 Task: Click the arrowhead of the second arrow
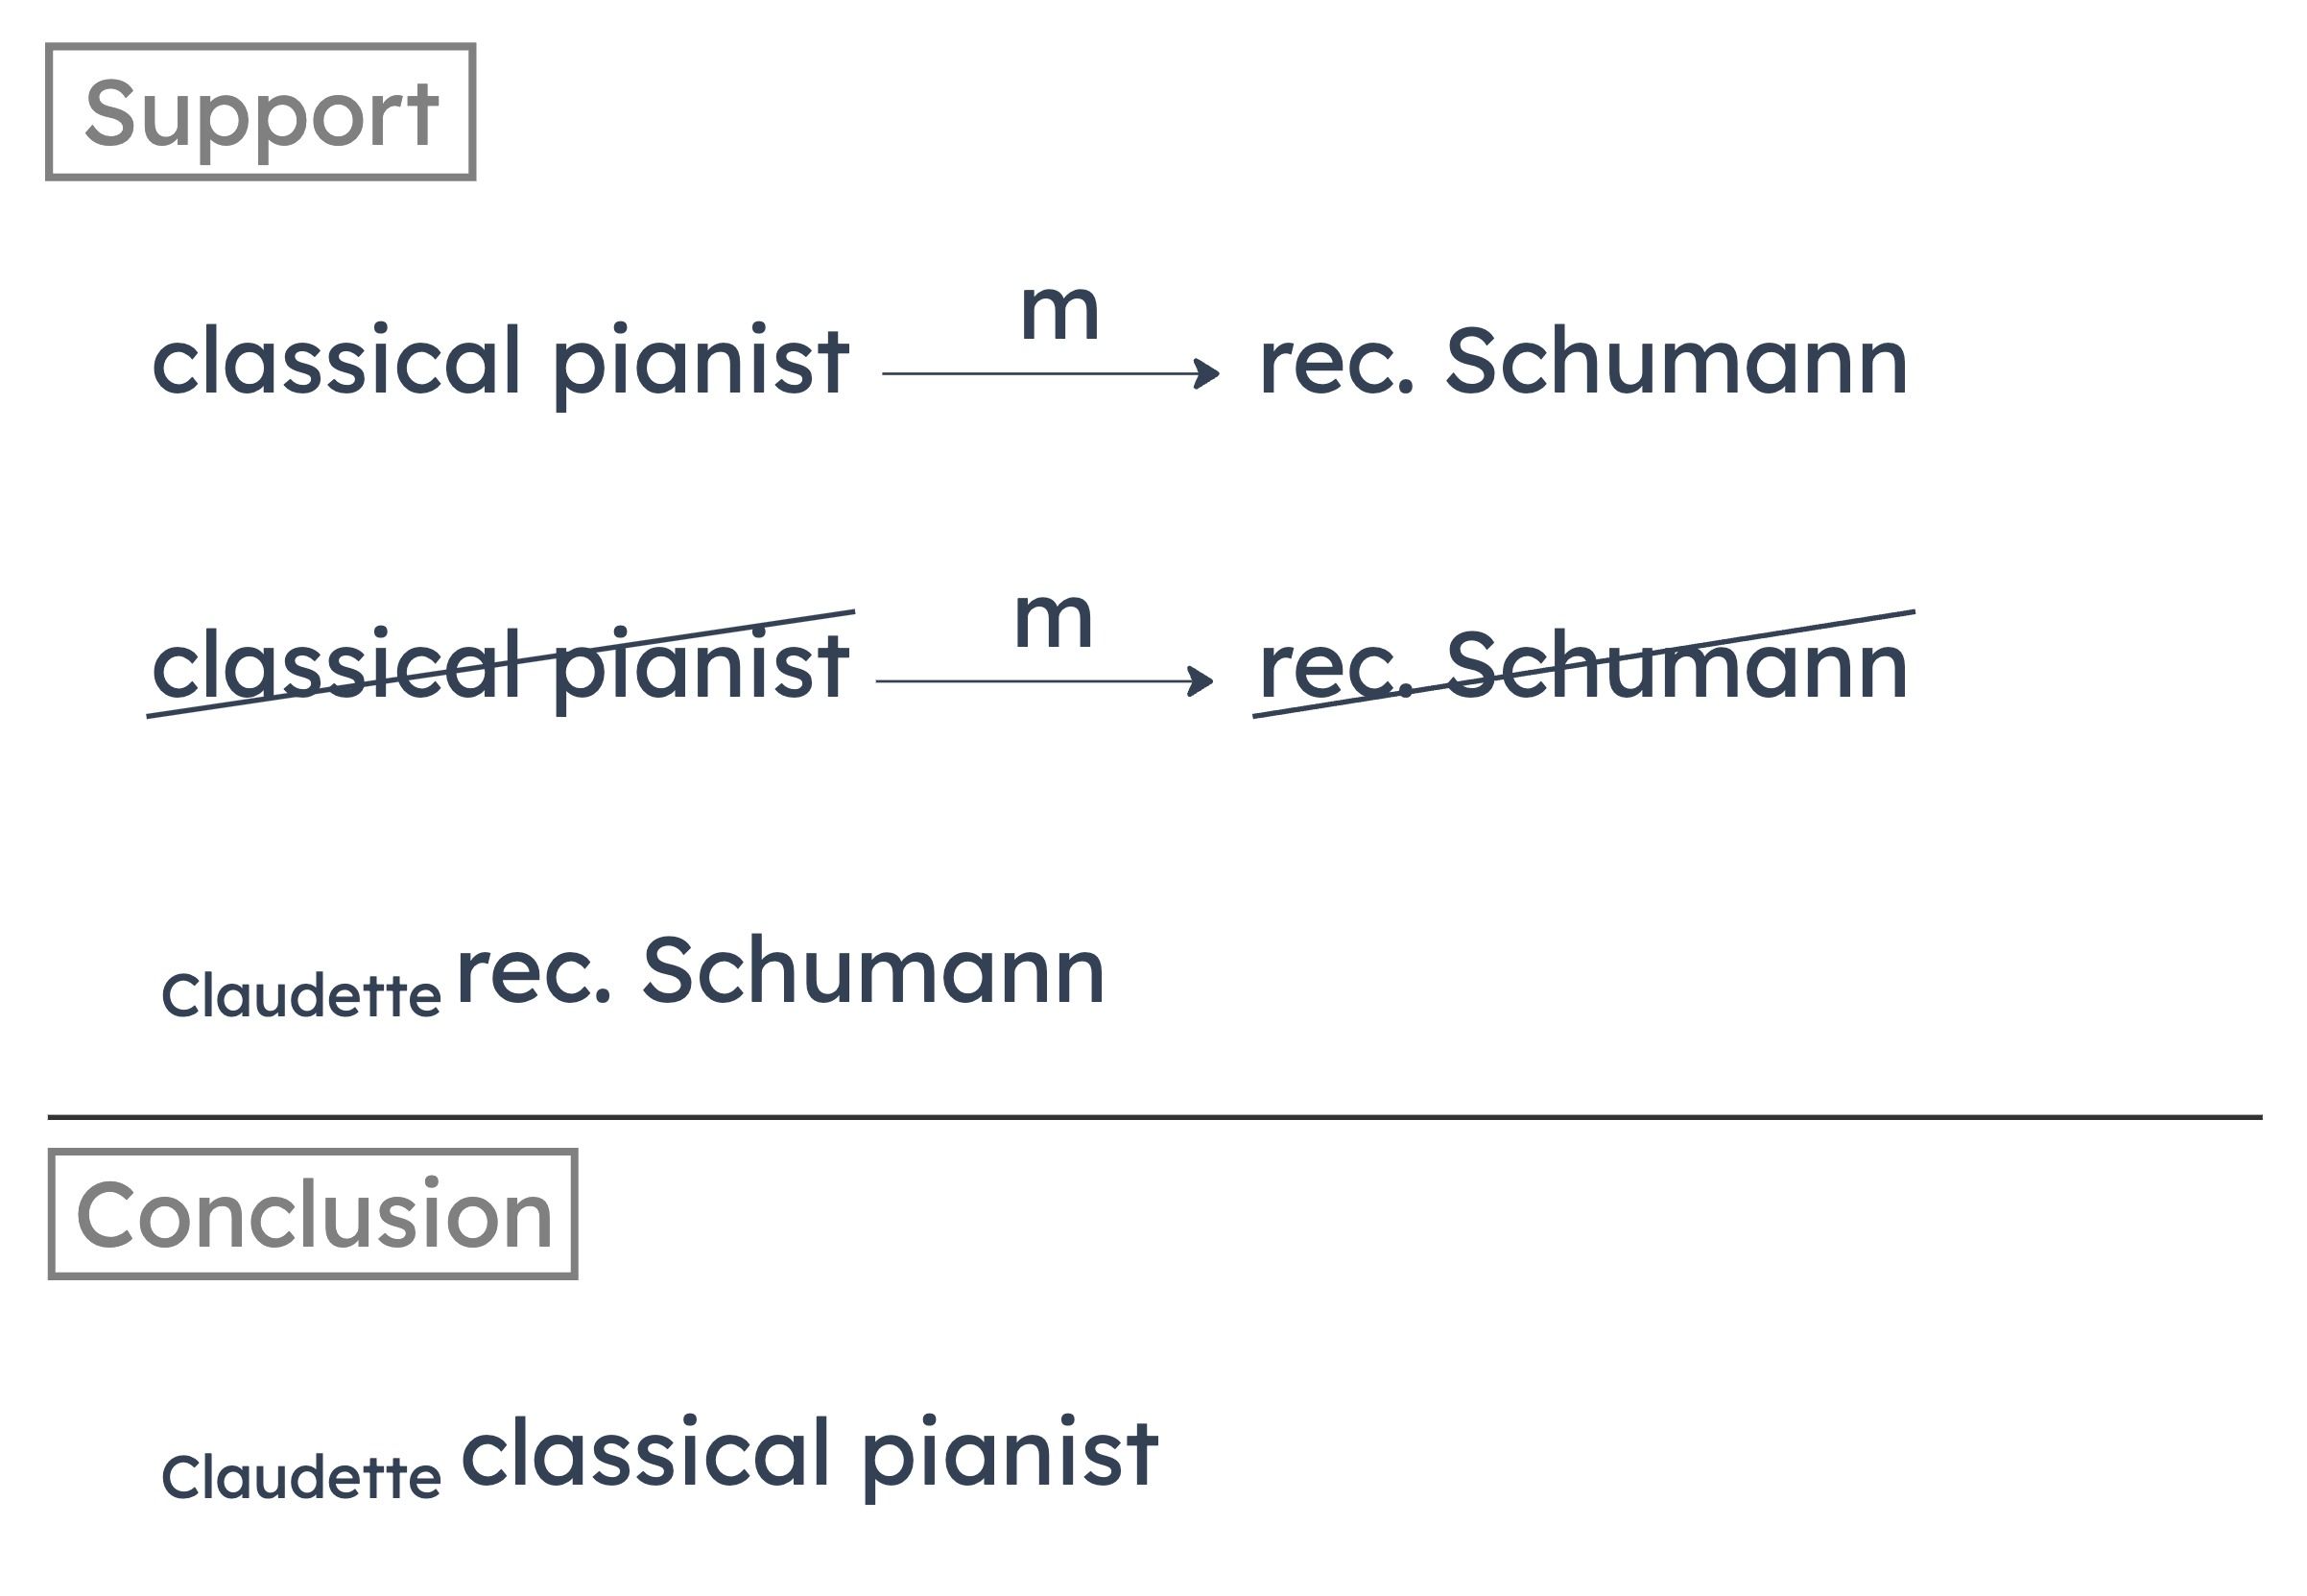pos(1201,681)
